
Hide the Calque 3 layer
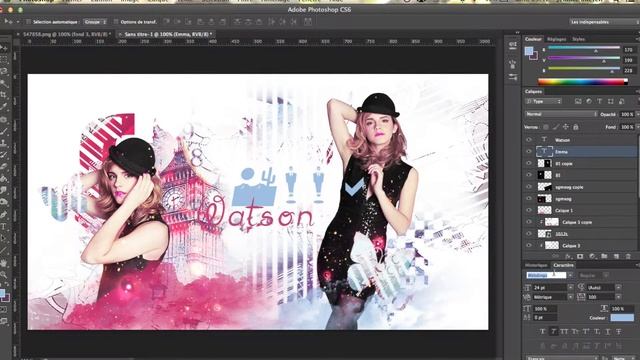(529, 246)
